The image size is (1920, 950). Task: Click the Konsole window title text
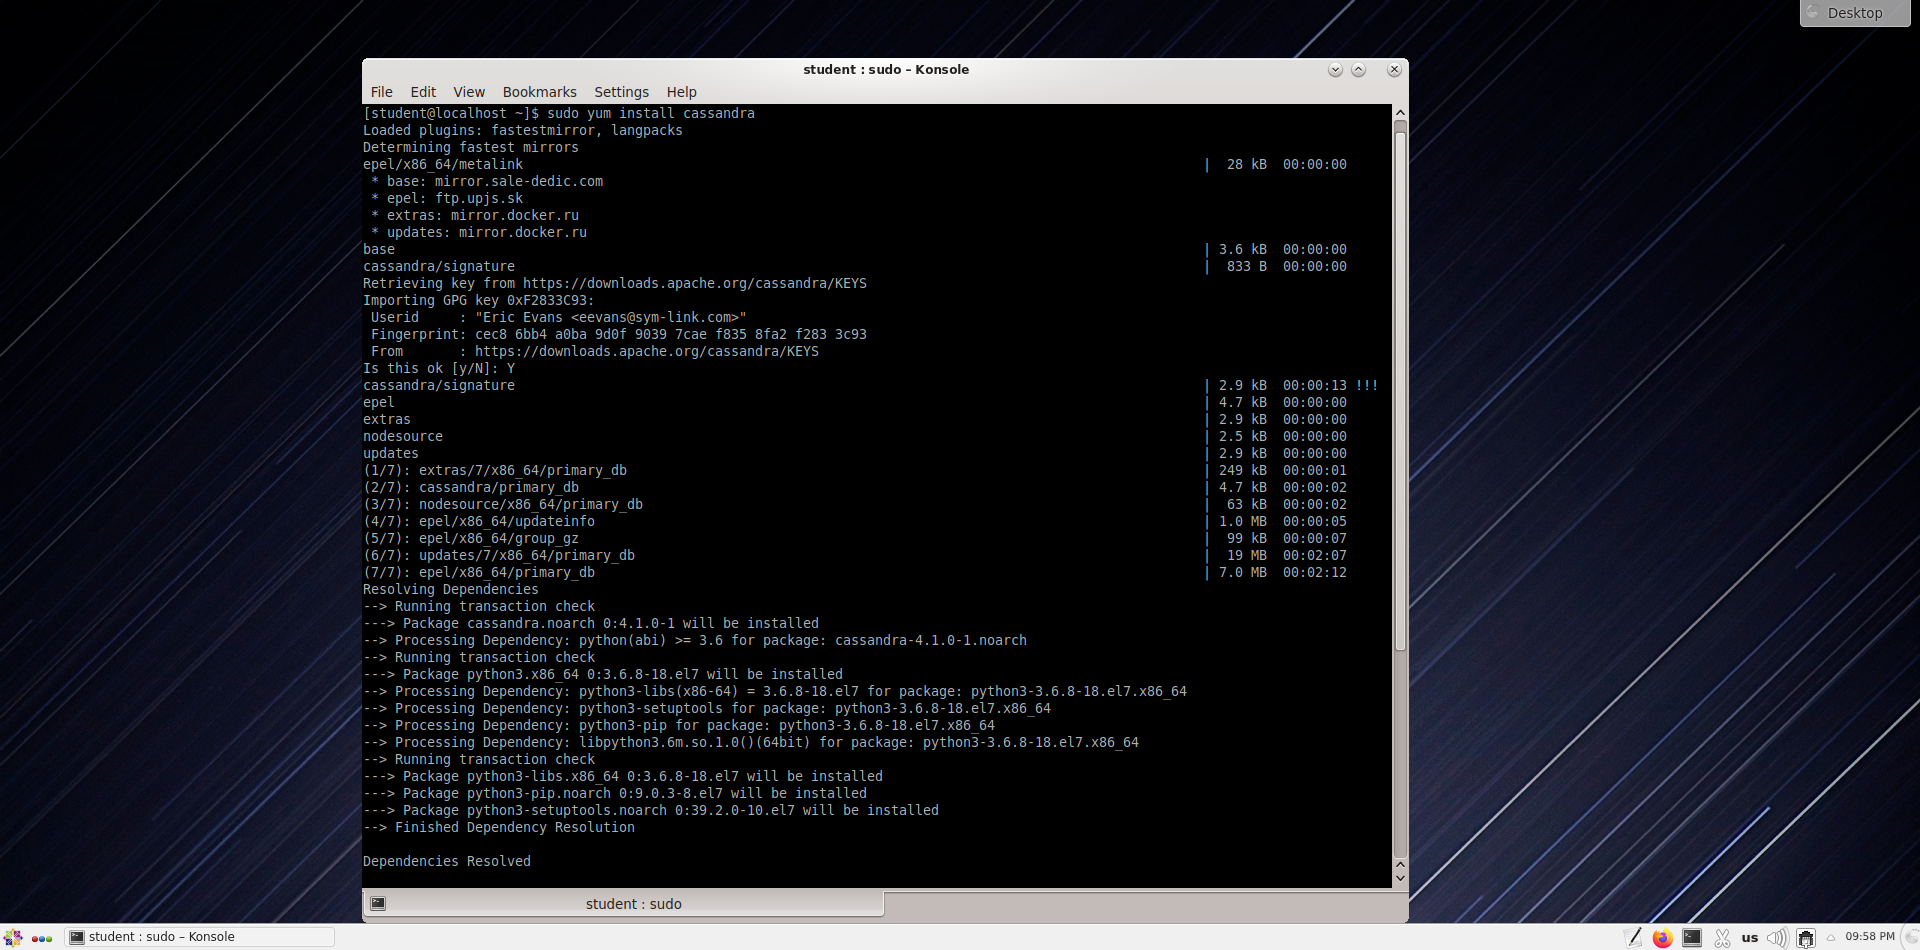886,69
